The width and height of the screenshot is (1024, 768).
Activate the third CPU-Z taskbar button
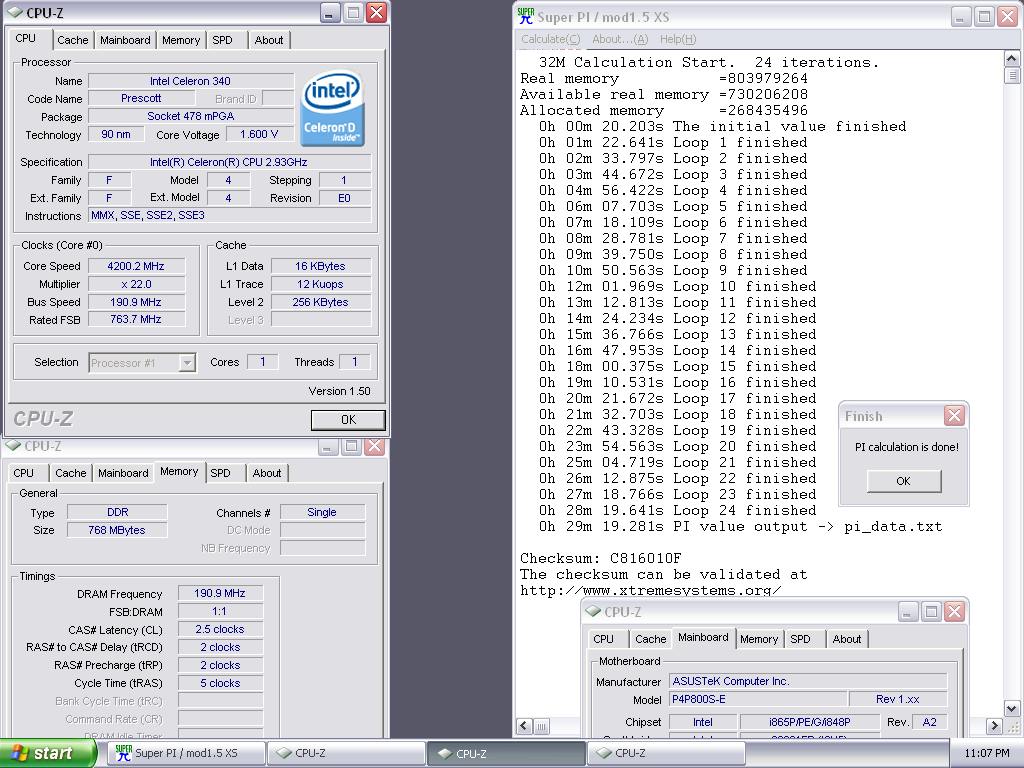(666, 753)
